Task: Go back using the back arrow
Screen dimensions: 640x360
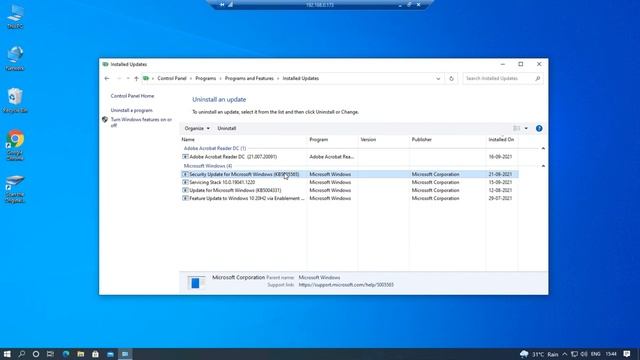Action: point(107,78)
